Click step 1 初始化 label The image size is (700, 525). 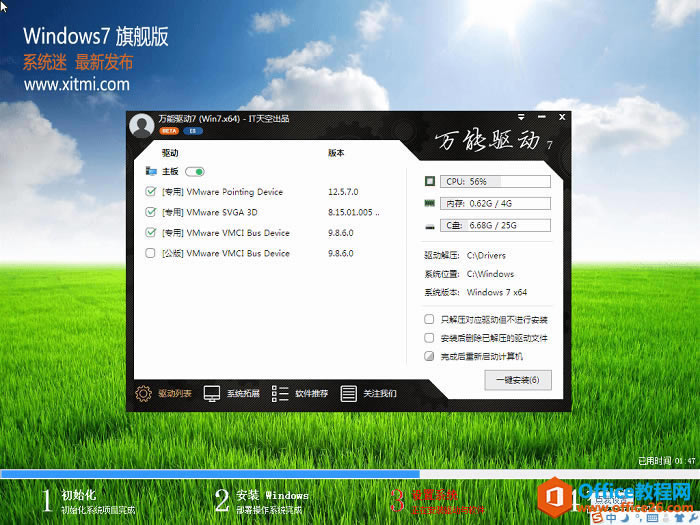(x=79, y=495)
